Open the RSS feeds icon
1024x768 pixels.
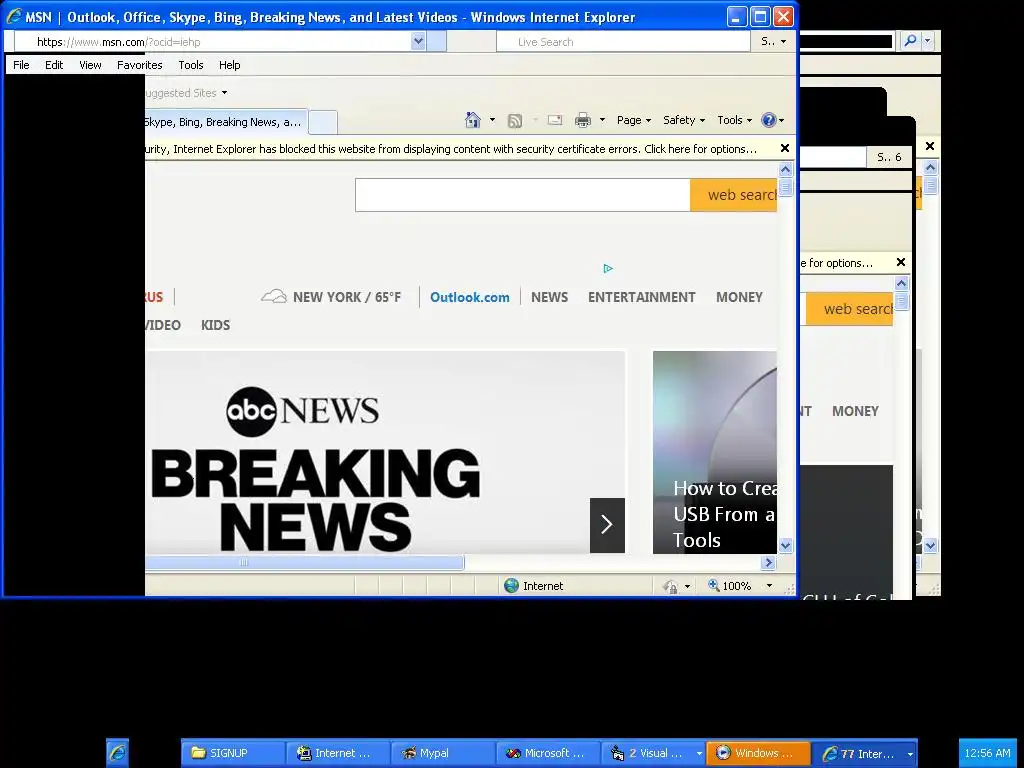pyautogui.click(x=515, y=121)
